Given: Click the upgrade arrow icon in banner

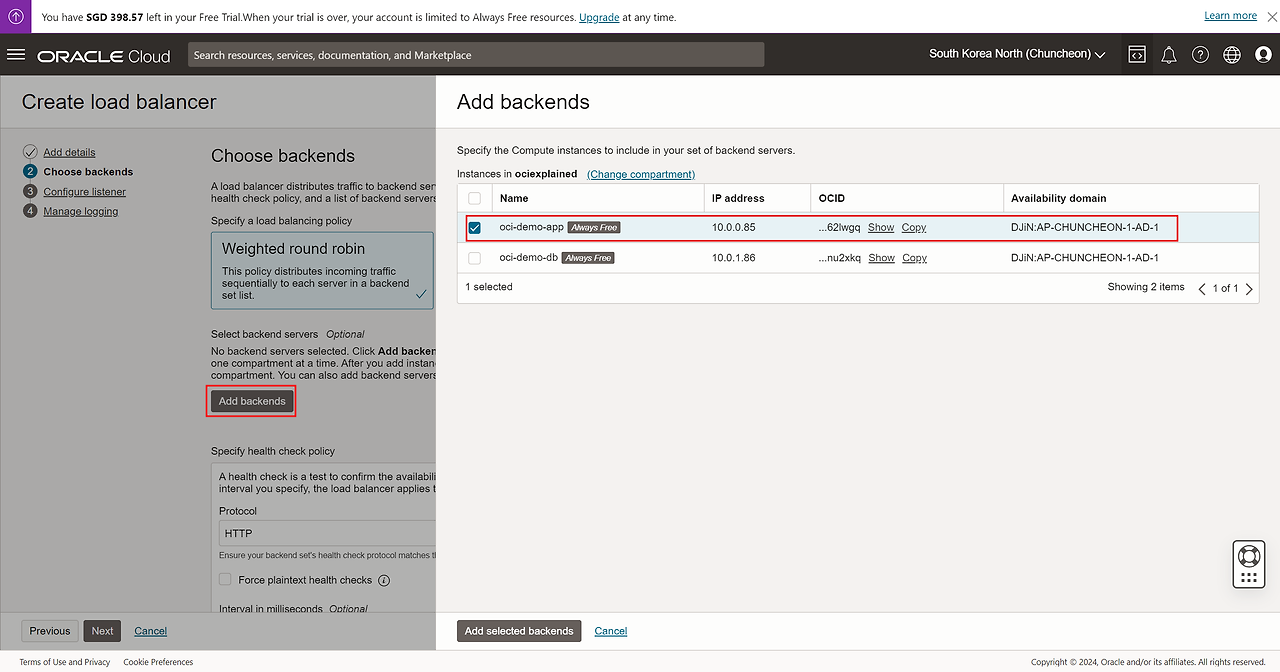Looking at the screenshot, I should [16, 16].
